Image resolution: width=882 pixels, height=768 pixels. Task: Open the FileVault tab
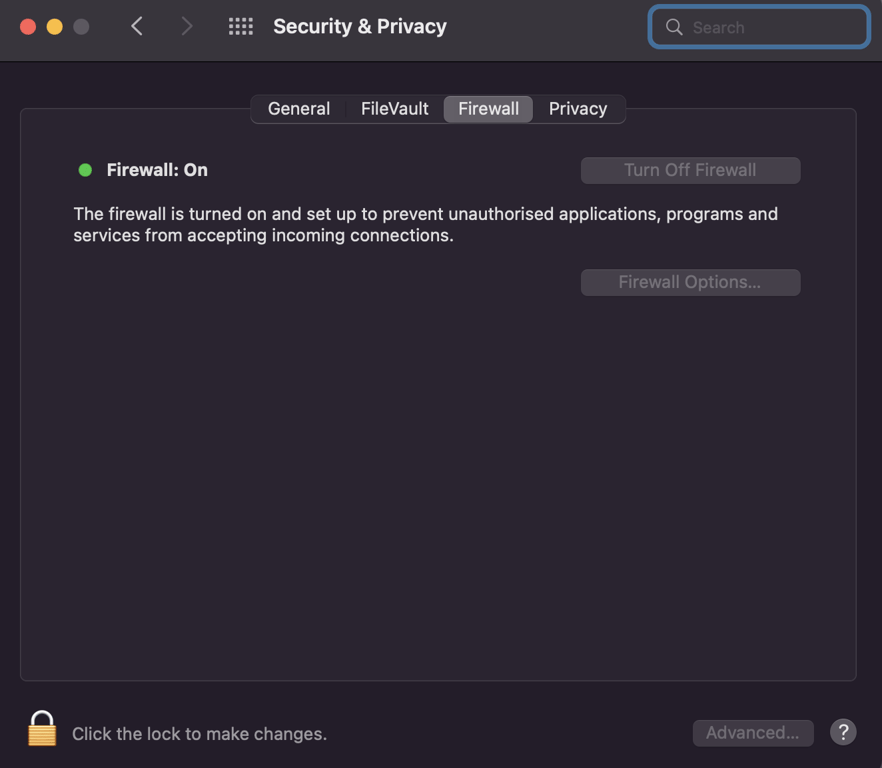(x=394, y=108)
